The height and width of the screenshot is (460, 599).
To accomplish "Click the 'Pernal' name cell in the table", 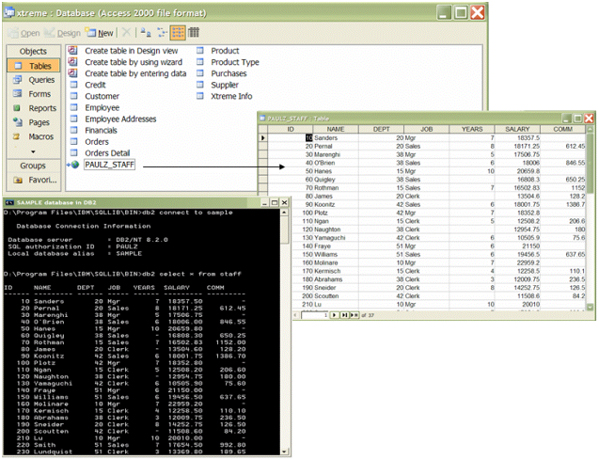I will point(336,146).
